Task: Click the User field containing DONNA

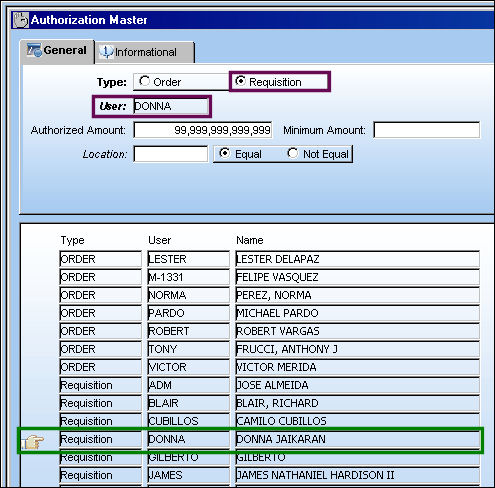Action: click(x=171, y=106)
